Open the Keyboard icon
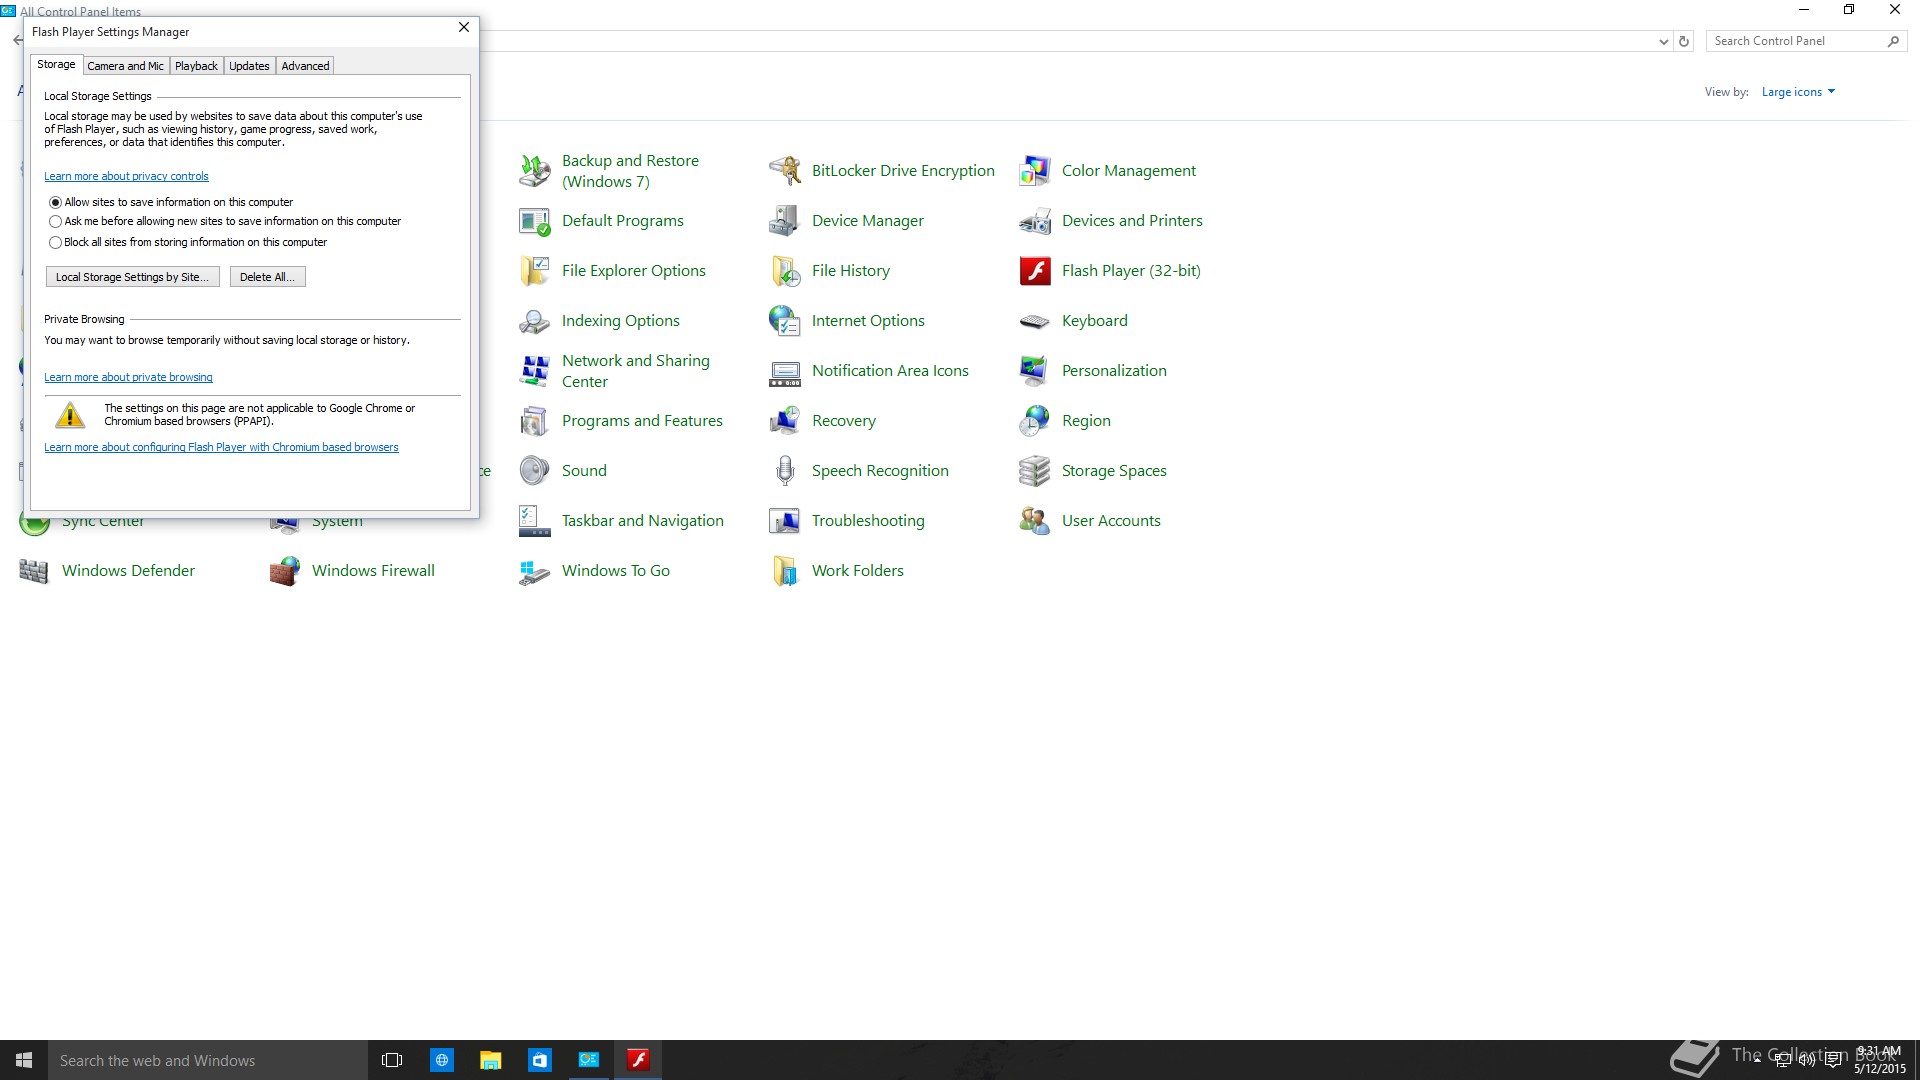 1034,321
